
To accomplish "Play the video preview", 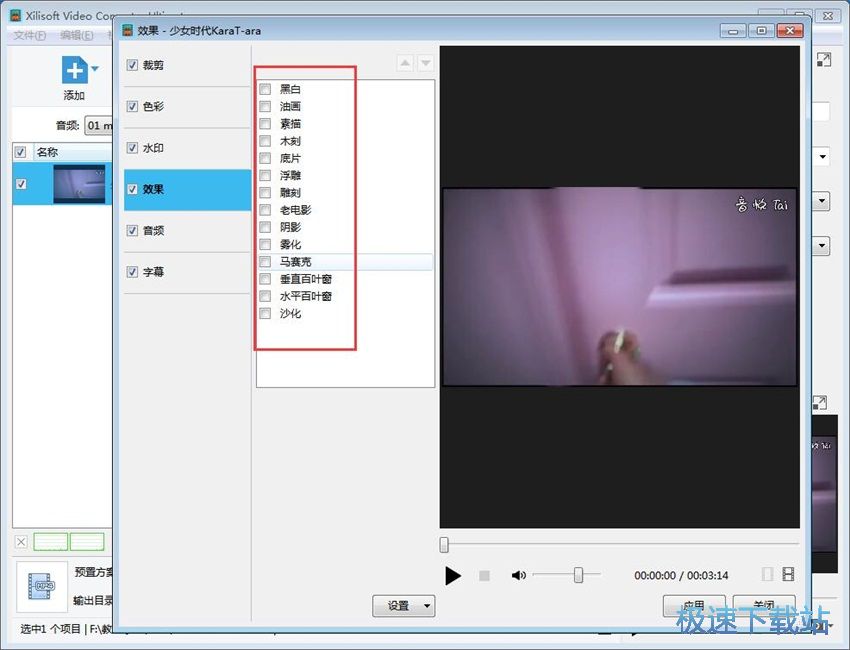I will pyautogui.click(x=453, y=575).
